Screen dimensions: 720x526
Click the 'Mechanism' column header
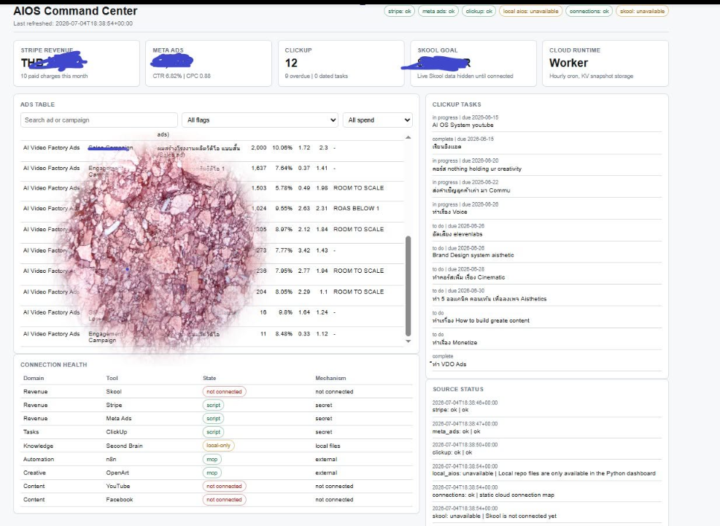331,378
